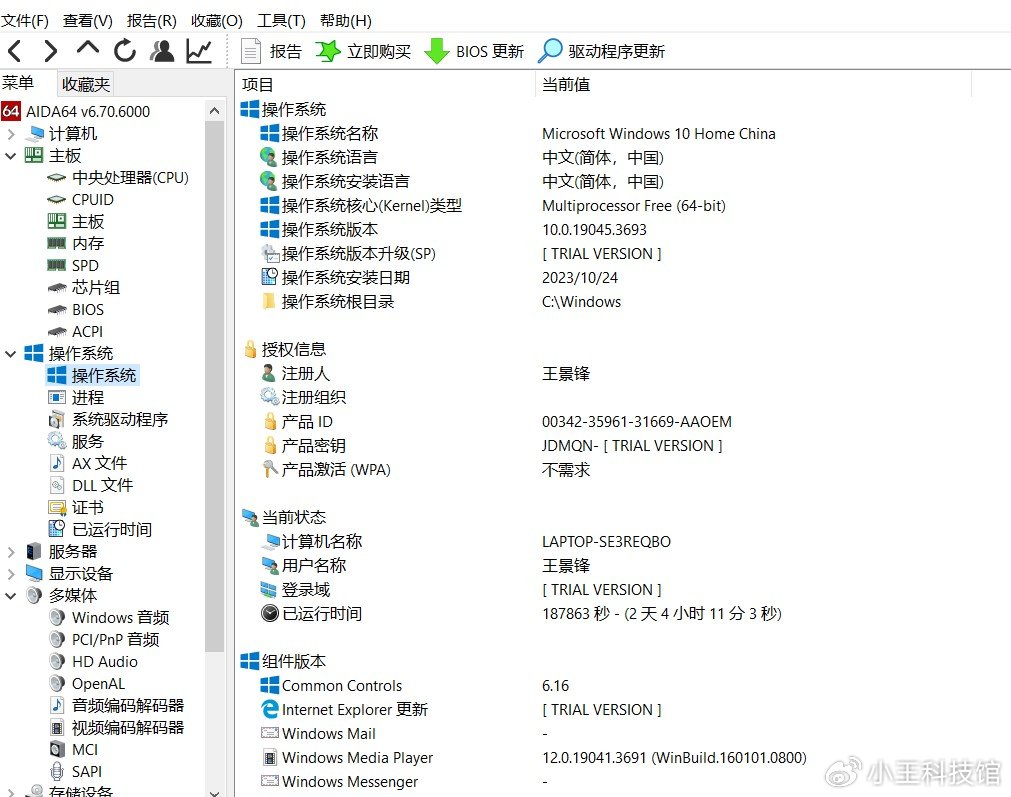The image size is (1011, 797).
Task: Switch to the 收藏夹 tab
Action: (86, 84)
